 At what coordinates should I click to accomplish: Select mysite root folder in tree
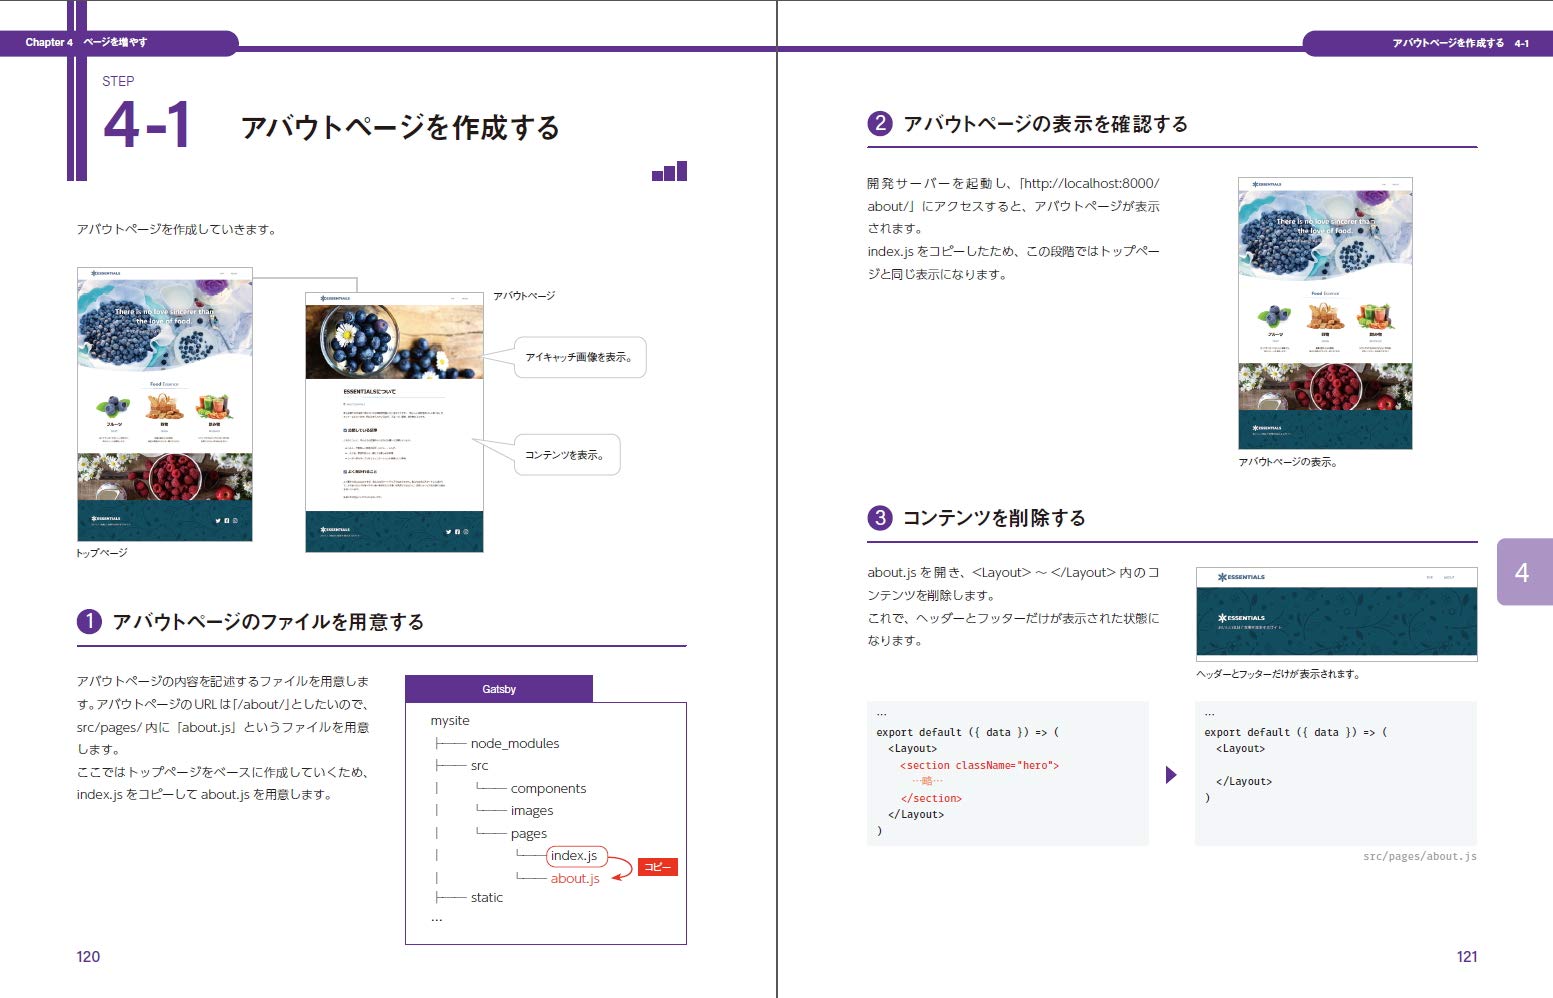(450, 720)
